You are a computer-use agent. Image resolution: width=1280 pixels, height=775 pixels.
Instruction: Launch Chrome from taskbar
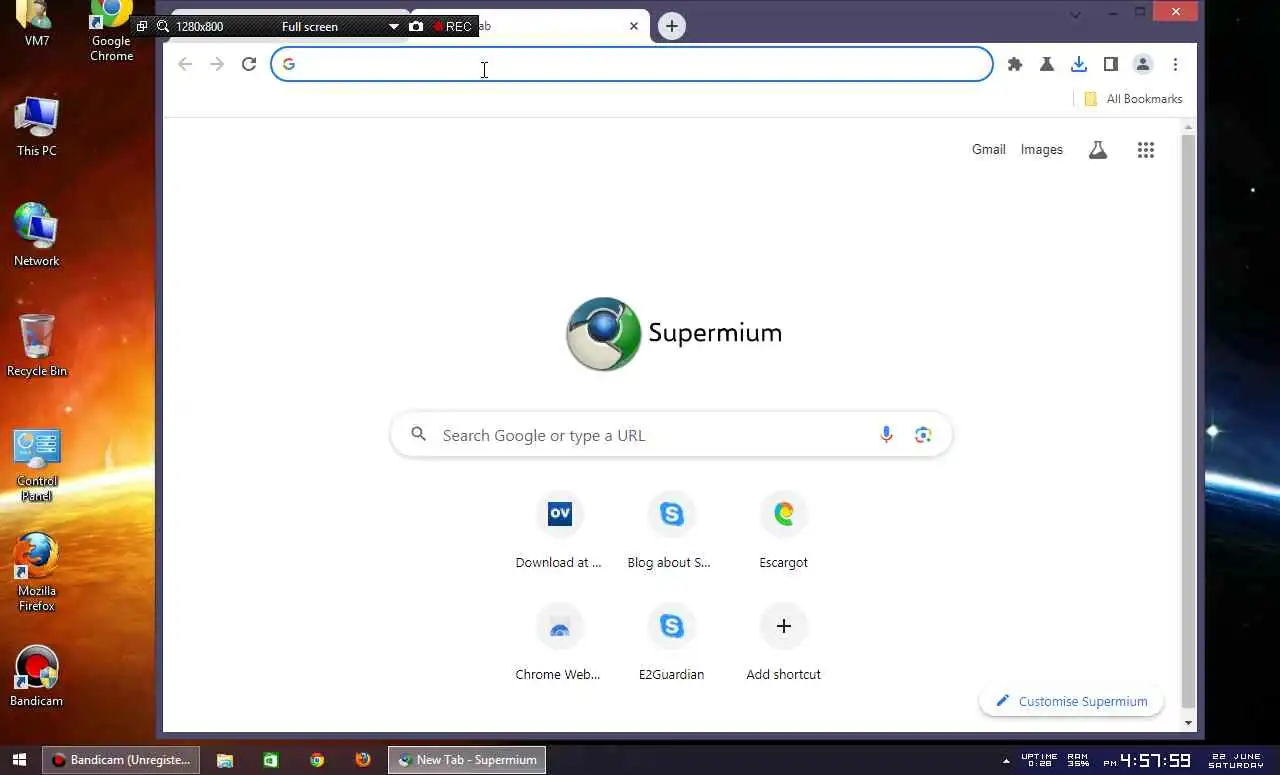[317, 760]
